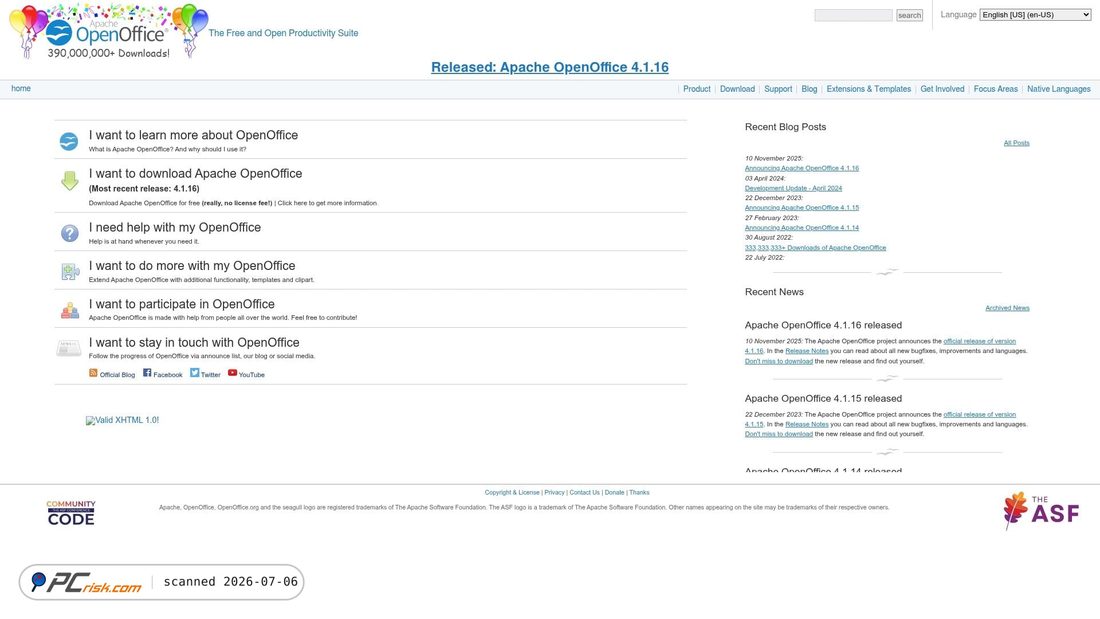The width and height of the screenshot is (1100, 619).
Task: Open the Privacy footer link
Action: pyautogui.click(x=554, y=493)
